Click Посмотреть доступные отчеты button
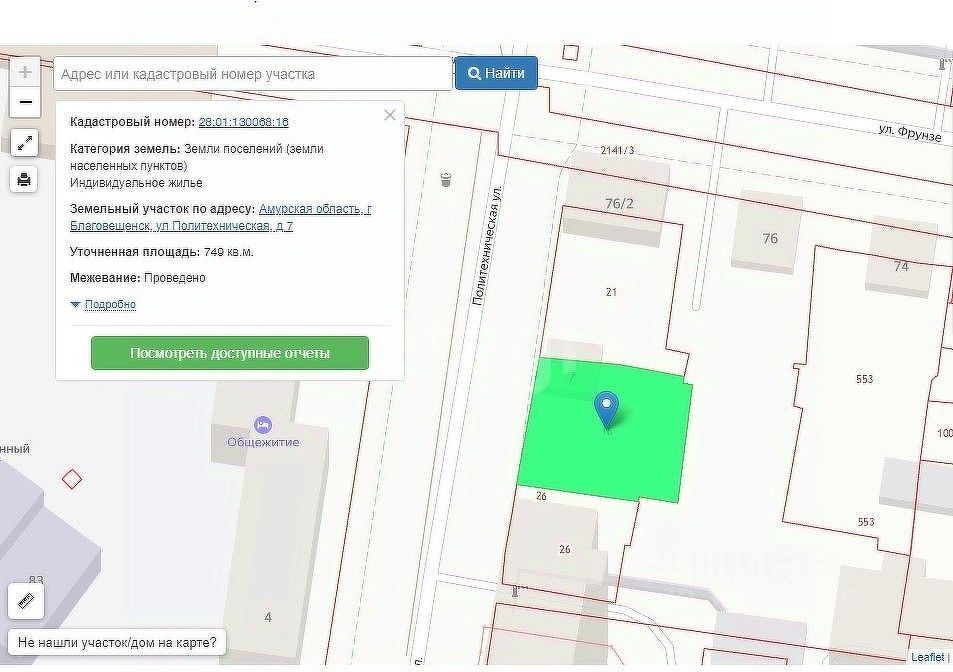Image resolution: width=953 pixels, height=672 pixels. pos(230,353)
